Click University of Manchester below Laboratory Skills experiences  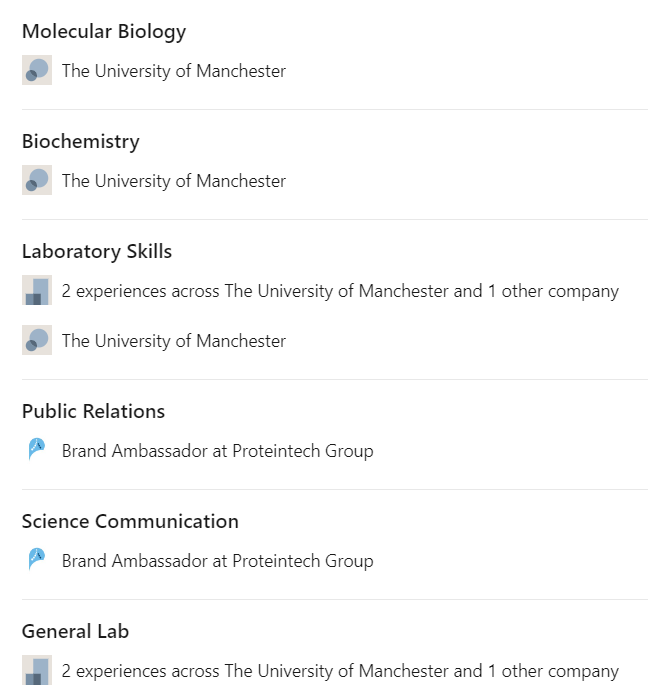pyautogui.click(x=174, y=341)
